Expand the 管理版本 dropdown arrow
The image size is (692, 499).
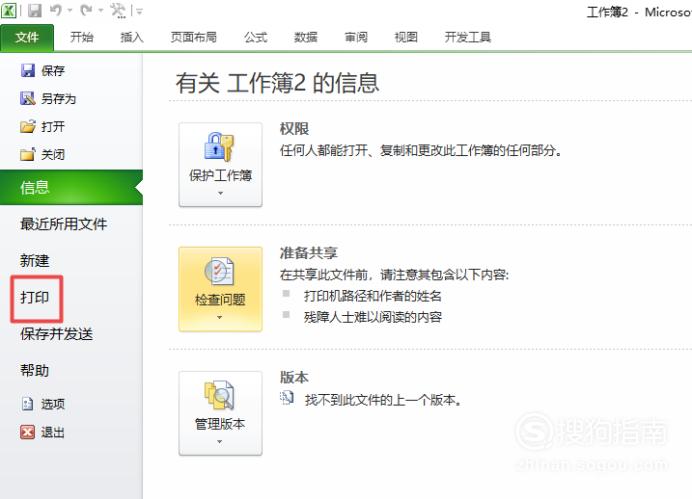coord(220,442)
